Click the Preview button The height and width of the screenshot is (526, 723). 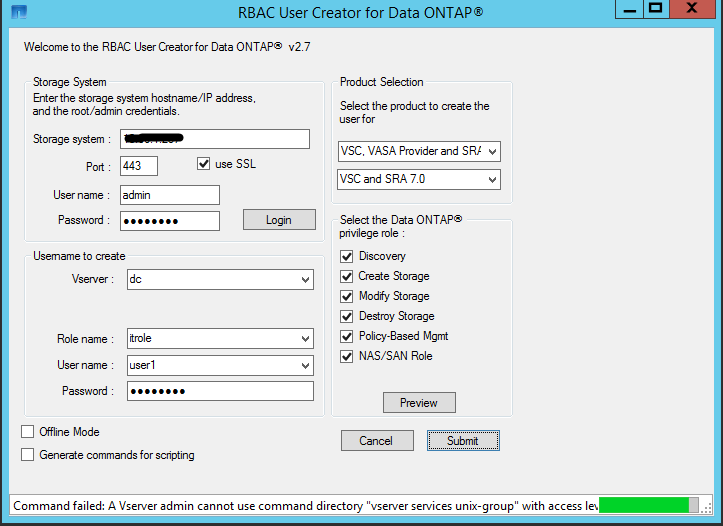click(x=419, y=402)
